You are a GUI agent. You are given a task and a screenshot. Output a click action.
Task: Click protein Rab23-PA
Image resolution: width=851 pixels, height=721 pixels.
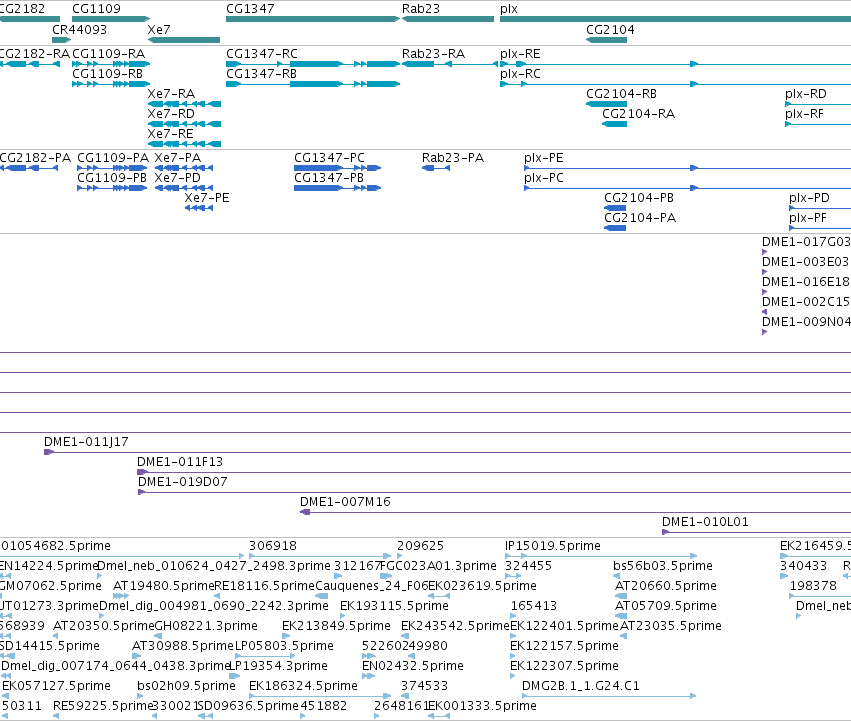[436, 168]
